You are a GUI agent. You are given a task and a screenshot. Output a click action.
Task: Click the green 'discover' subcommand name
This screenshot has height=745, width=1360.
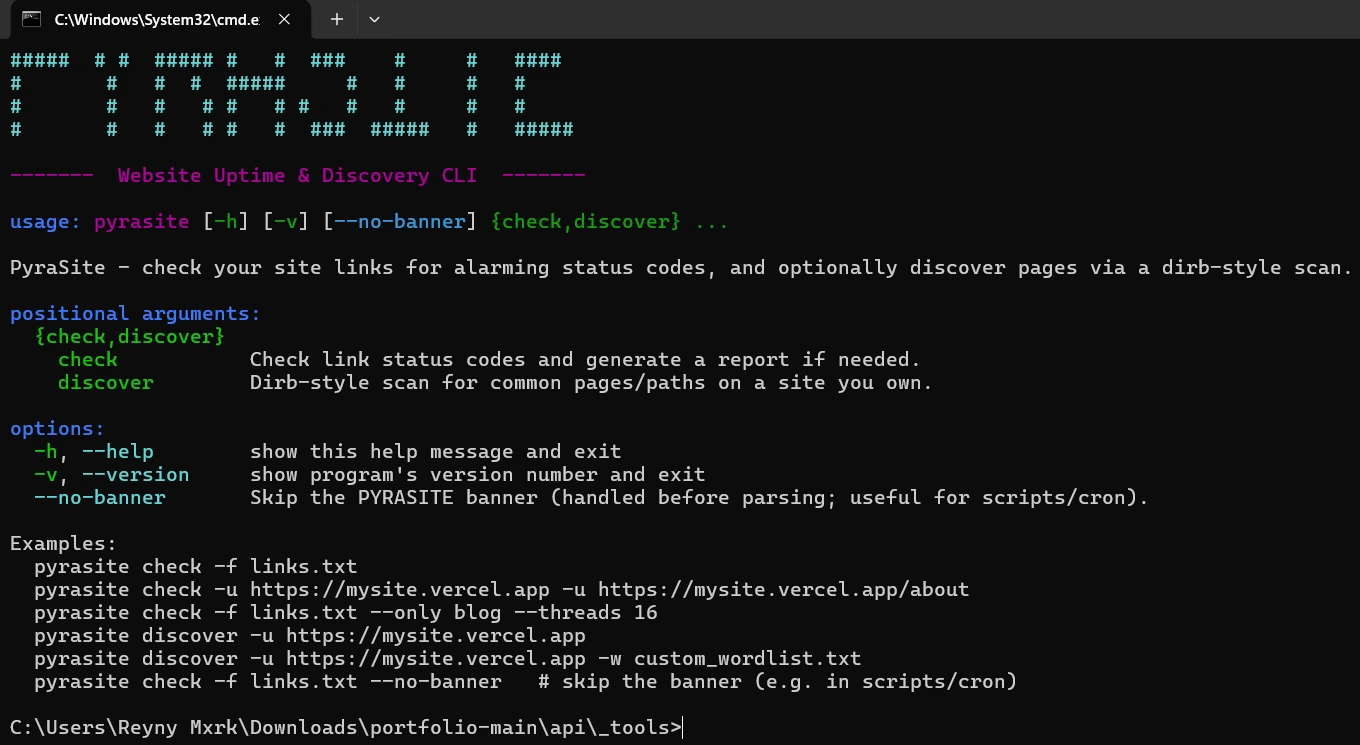[106, 382]
